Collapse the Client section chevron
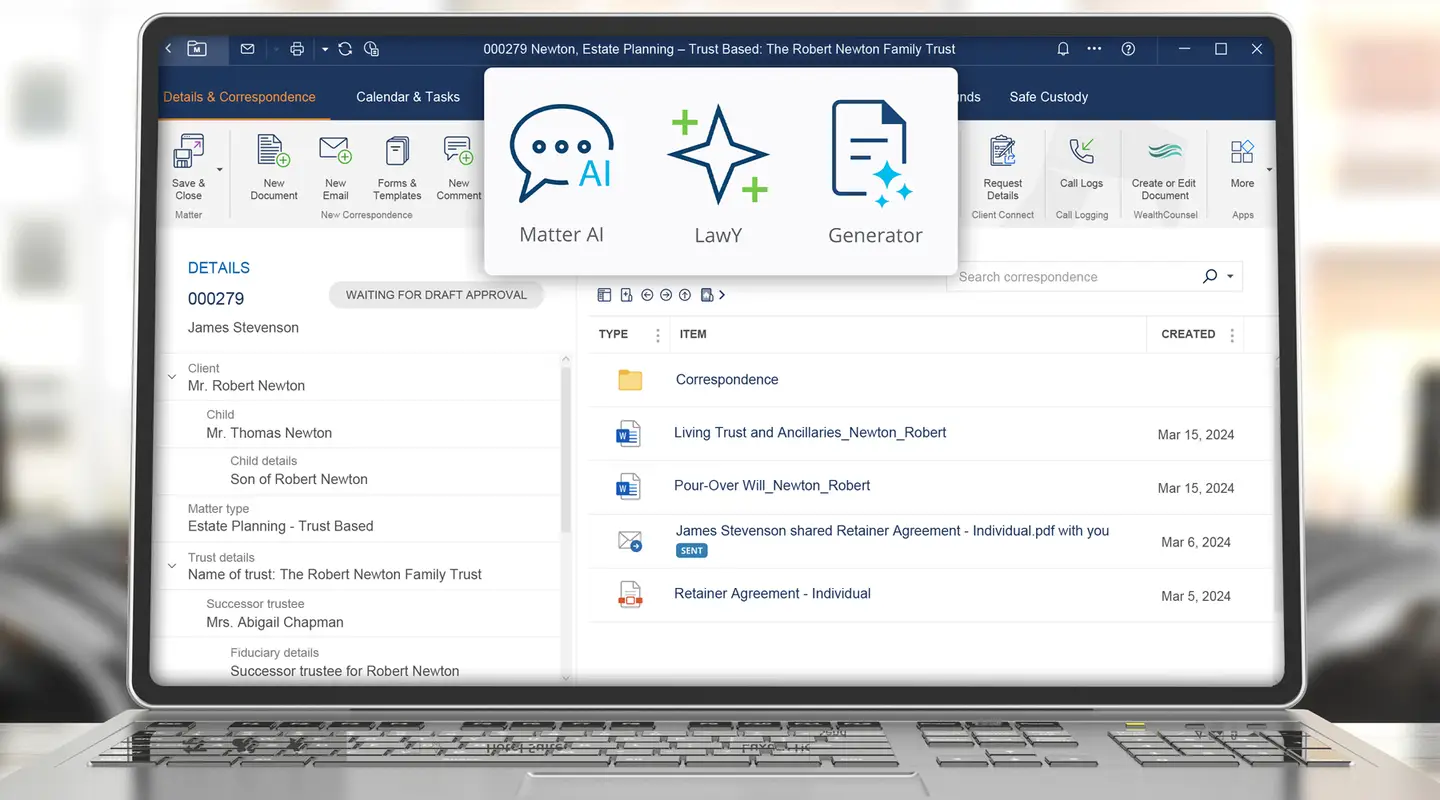 click(x=172, y=377)
